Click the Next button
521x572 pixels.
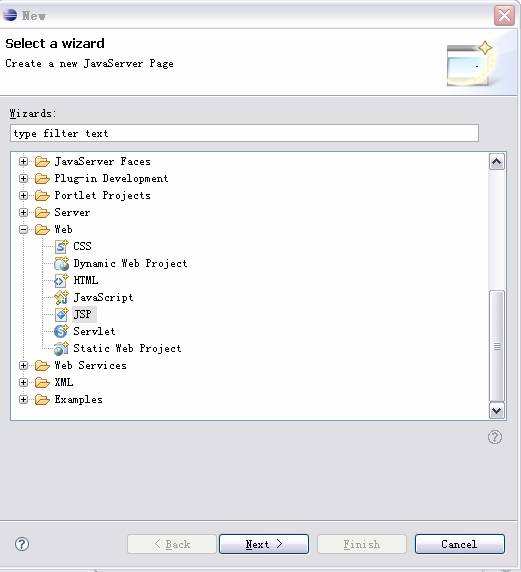point(264,544)
